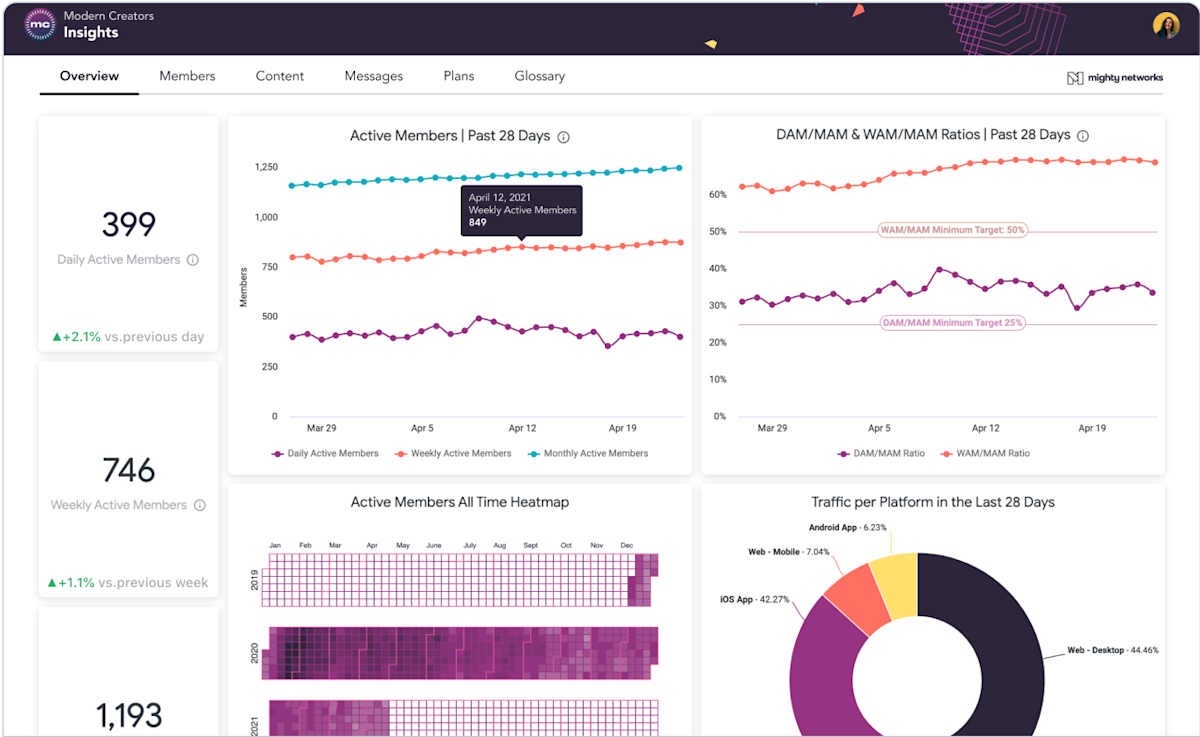The image size is (1200, 737).
Task: Click the 'Android App - 6.23%' label
Action: [848, 527]
